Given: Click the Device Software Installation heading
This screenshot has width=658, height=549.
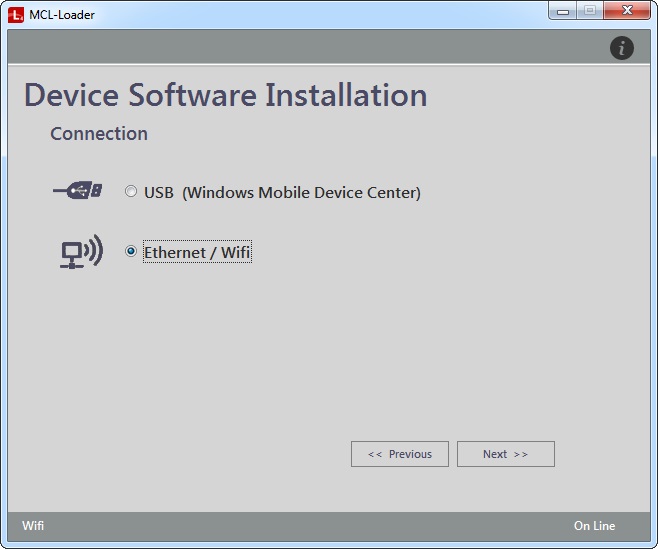Looking at the screenshot, I should coord(226,95).
